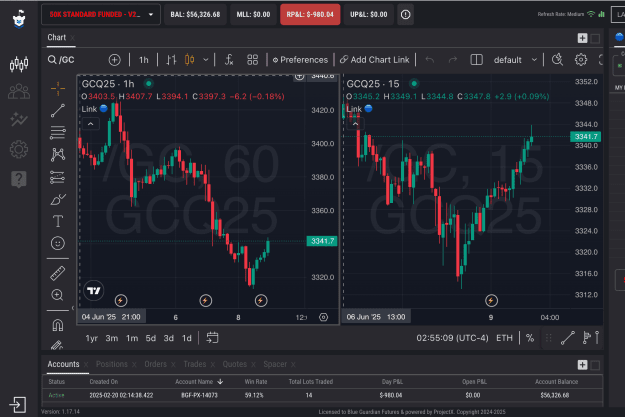Viewport: 625px width, 417px height.
Task: Sort by Account Name column header
Action: (199, 382)
